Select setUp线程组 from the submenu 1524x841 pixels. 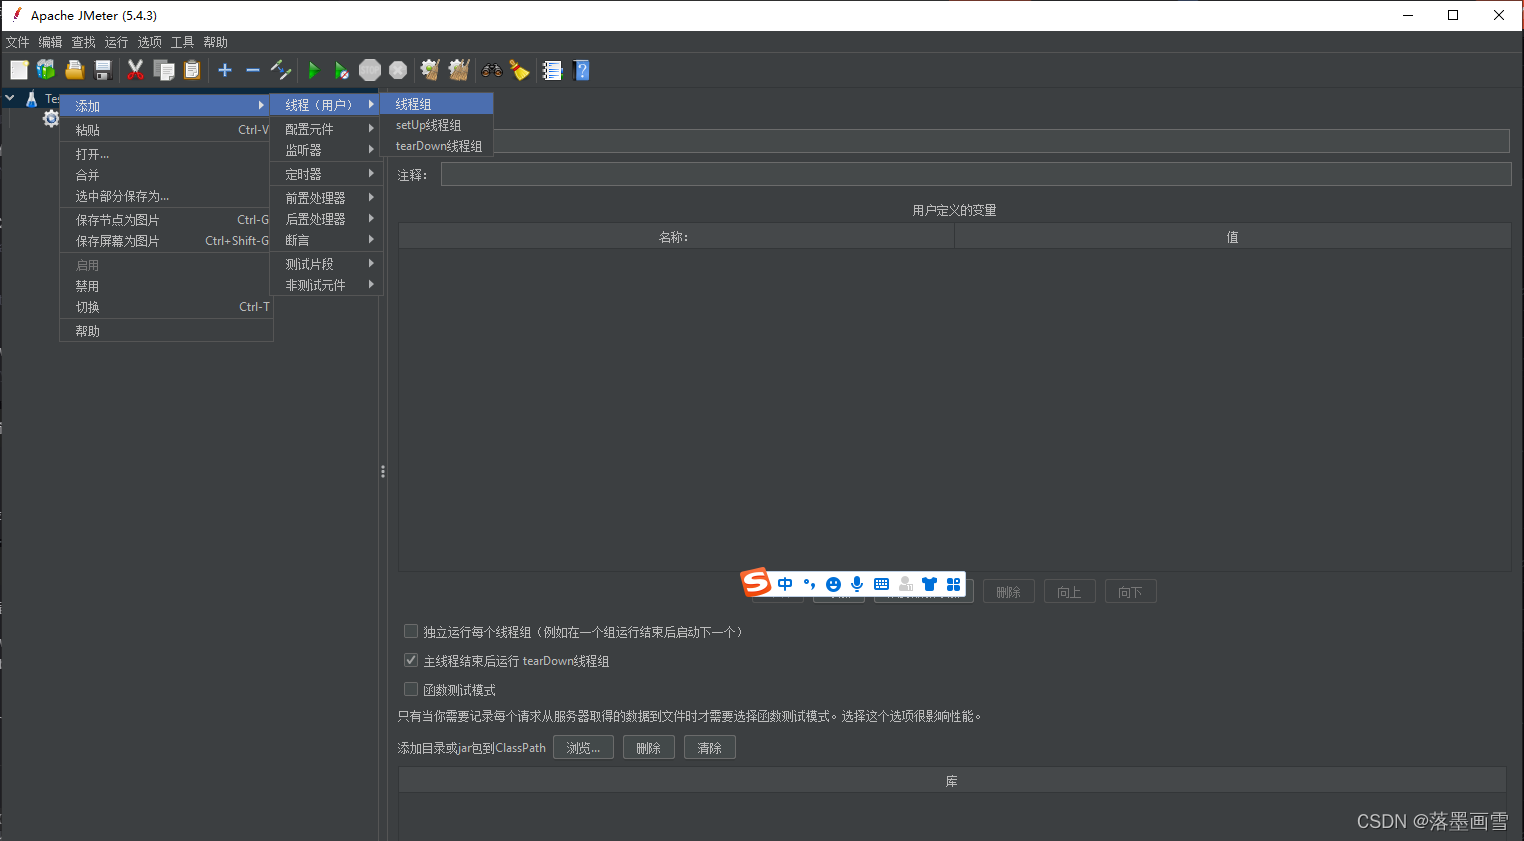[x=437, y=125]
